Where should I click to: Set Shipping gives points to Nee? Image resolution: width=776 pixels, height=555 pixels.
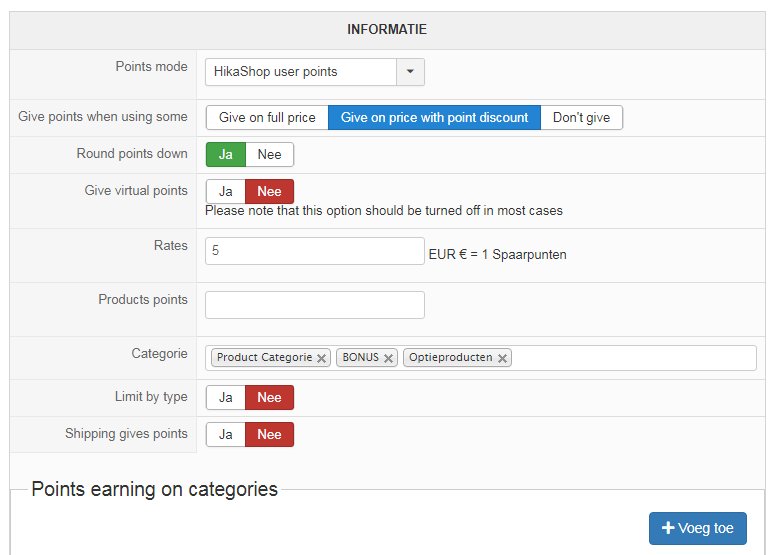[270, 435]
